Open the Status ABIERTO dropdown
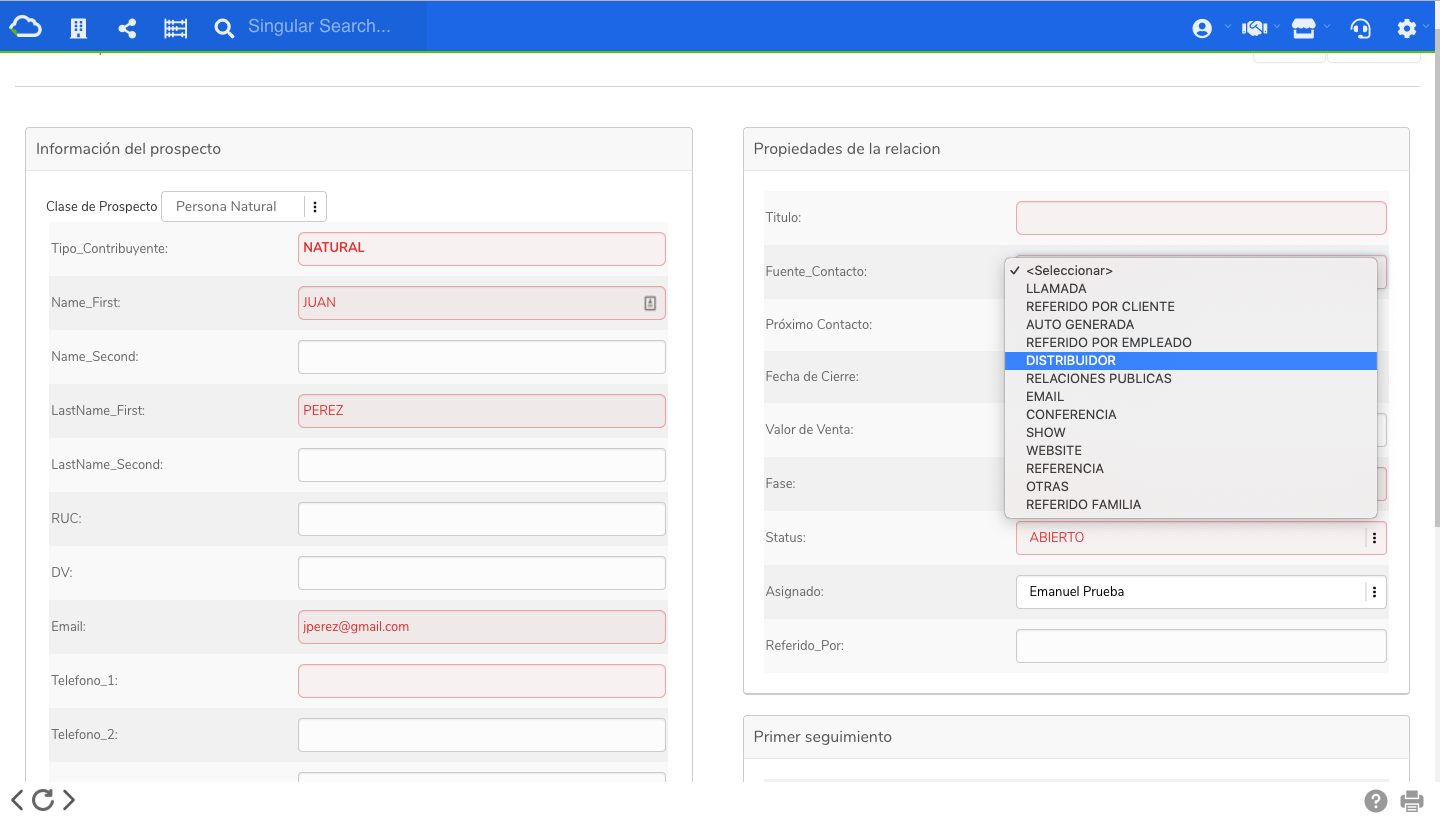Viewport: 1440px width, 822px height. pos(1374,538)
